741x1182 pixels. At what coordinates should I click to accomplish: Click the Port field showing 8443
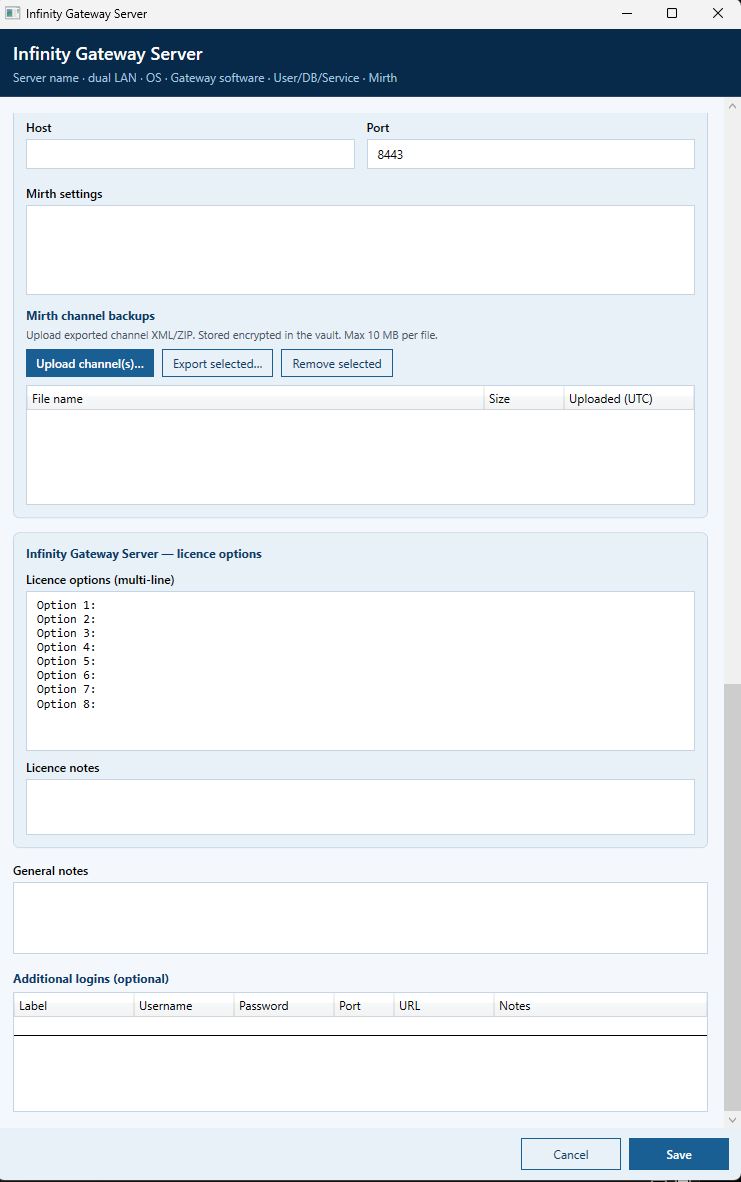click(x=530, y=154)
